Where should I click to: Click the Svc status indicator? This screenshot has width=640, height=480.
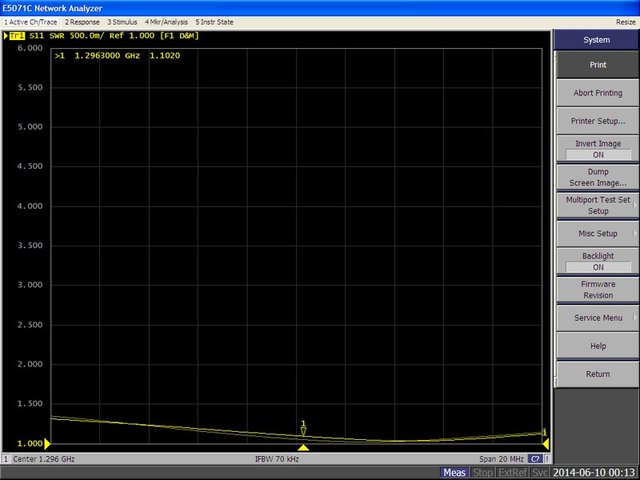pyautogui.click(x=540, y=472)
